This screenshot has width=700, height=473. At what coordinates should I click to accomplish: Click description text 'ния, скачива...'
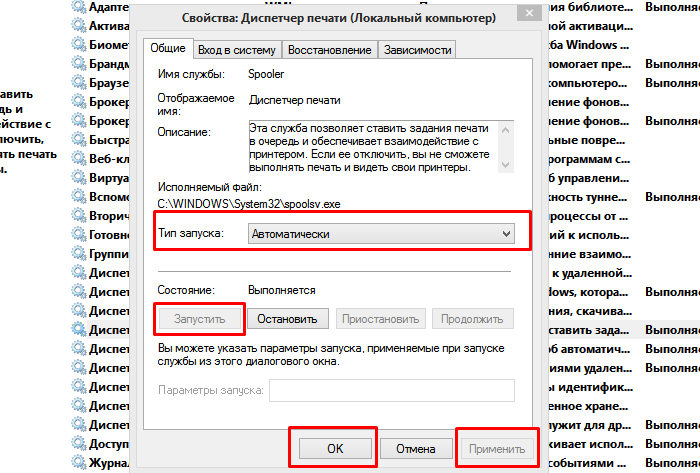pos(591,311)
